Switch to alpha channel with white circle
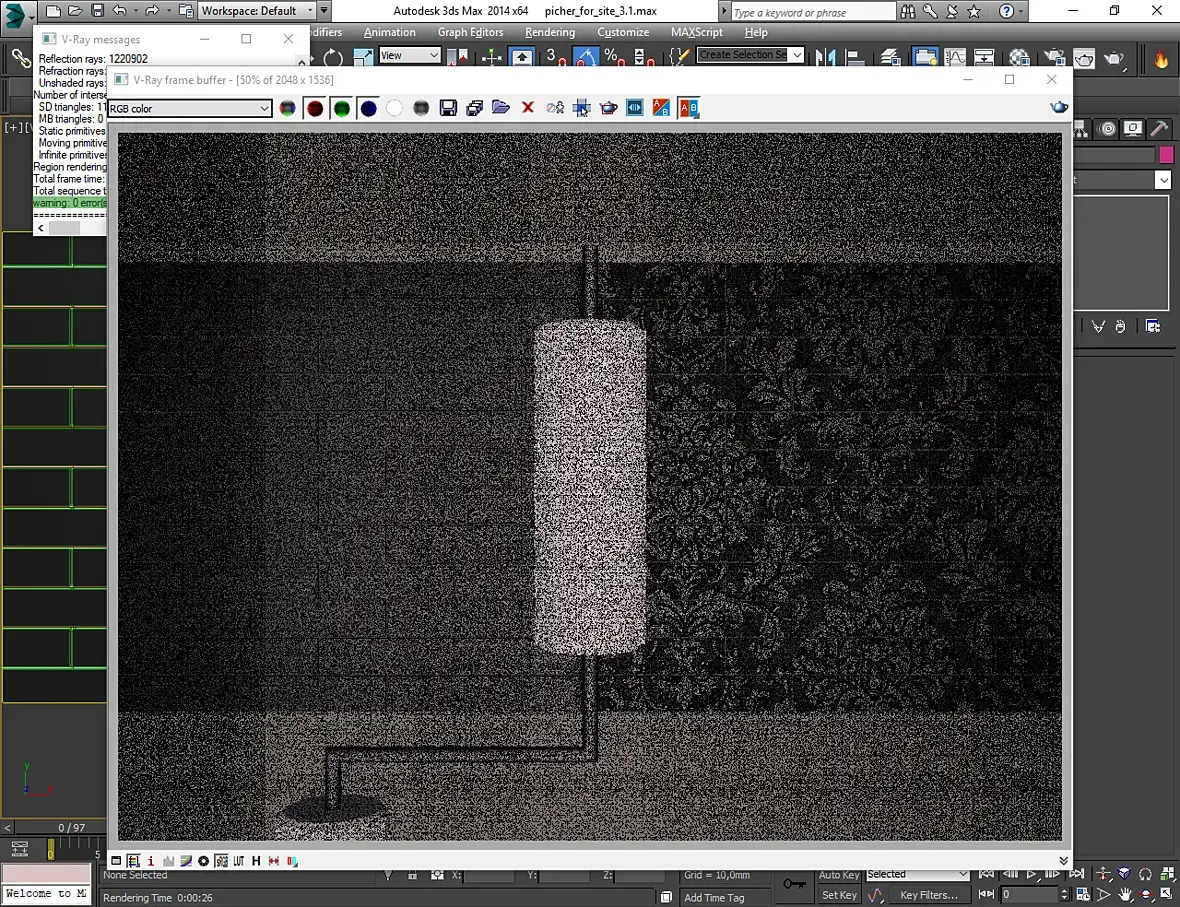Image resolution: width=1180 pixels, height=907 pixels. coord(394,108)
